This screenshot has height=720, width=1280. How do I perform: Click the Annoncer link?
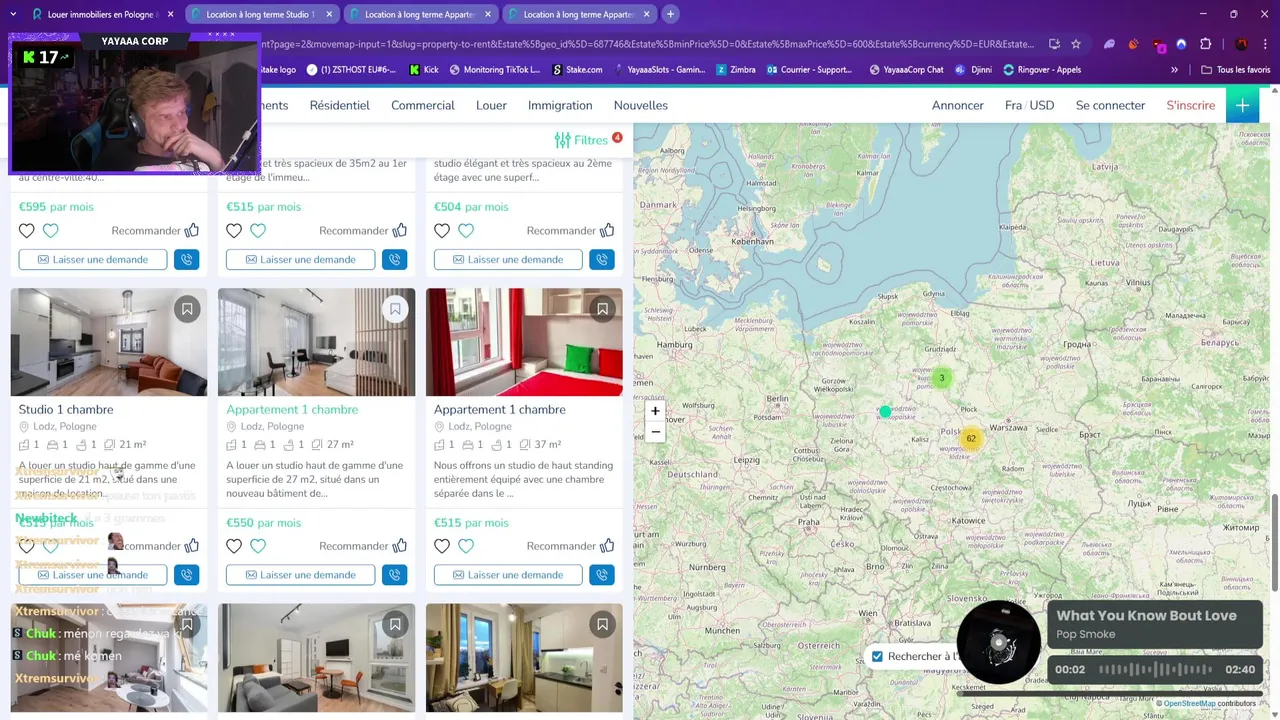(x=957, y=105)
